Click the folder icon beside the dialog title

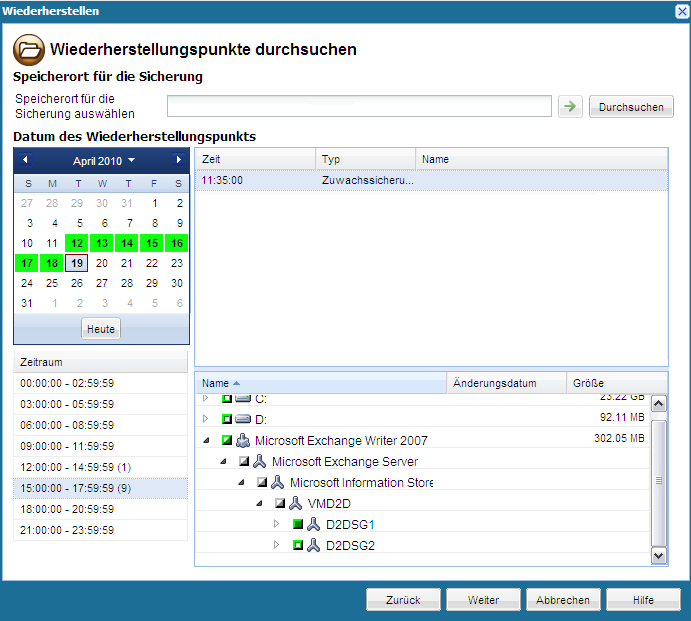click(29, 49)
